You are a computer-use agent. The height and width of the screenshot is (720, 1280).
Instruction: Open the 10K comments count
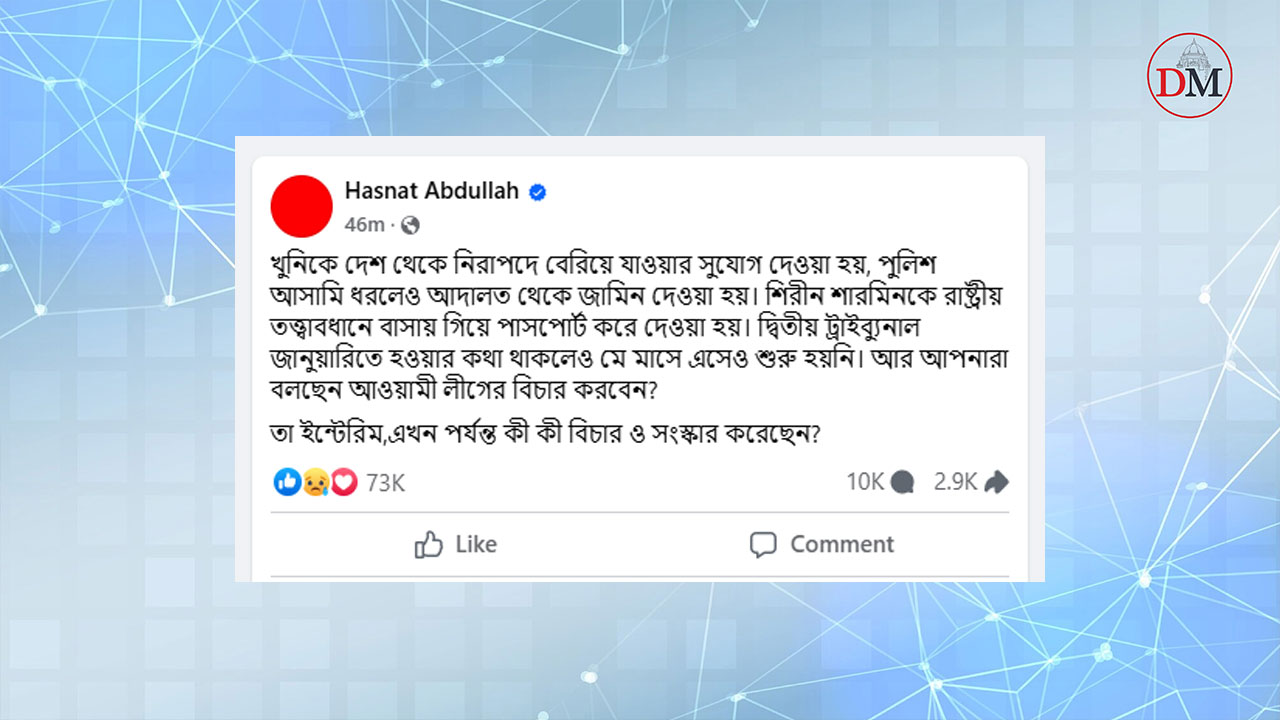coord(865,482)
